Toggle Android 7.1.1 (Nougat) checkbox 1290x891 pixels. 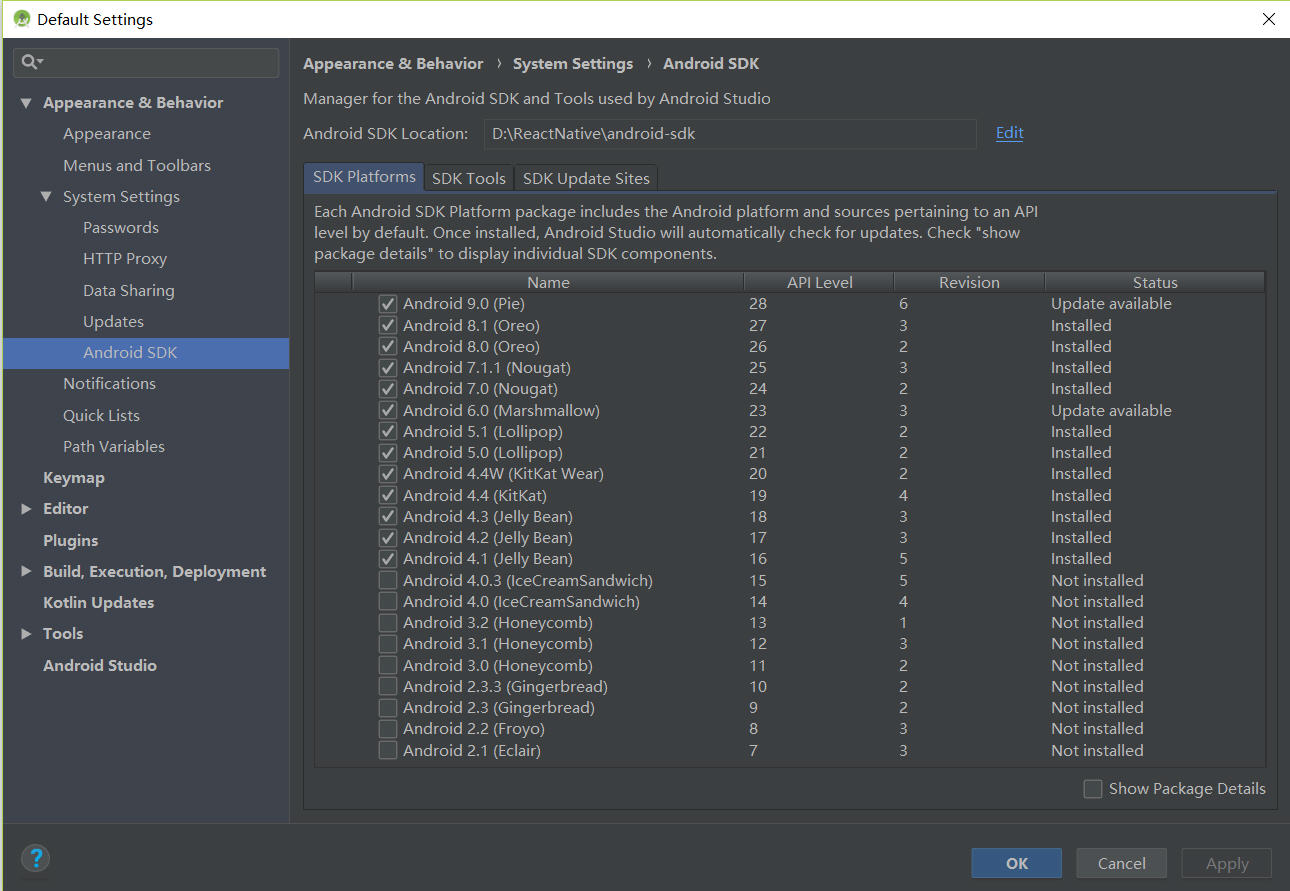point(388,368)
